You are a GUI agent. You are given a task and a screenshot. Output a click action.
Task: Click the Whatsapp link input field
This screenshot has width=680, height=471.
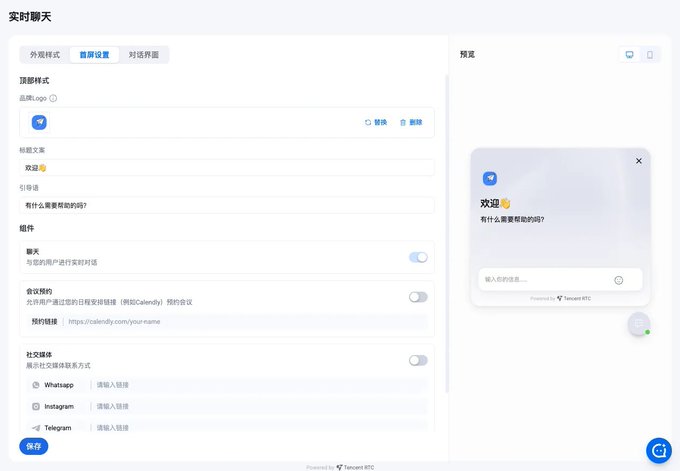coord(259,385)
